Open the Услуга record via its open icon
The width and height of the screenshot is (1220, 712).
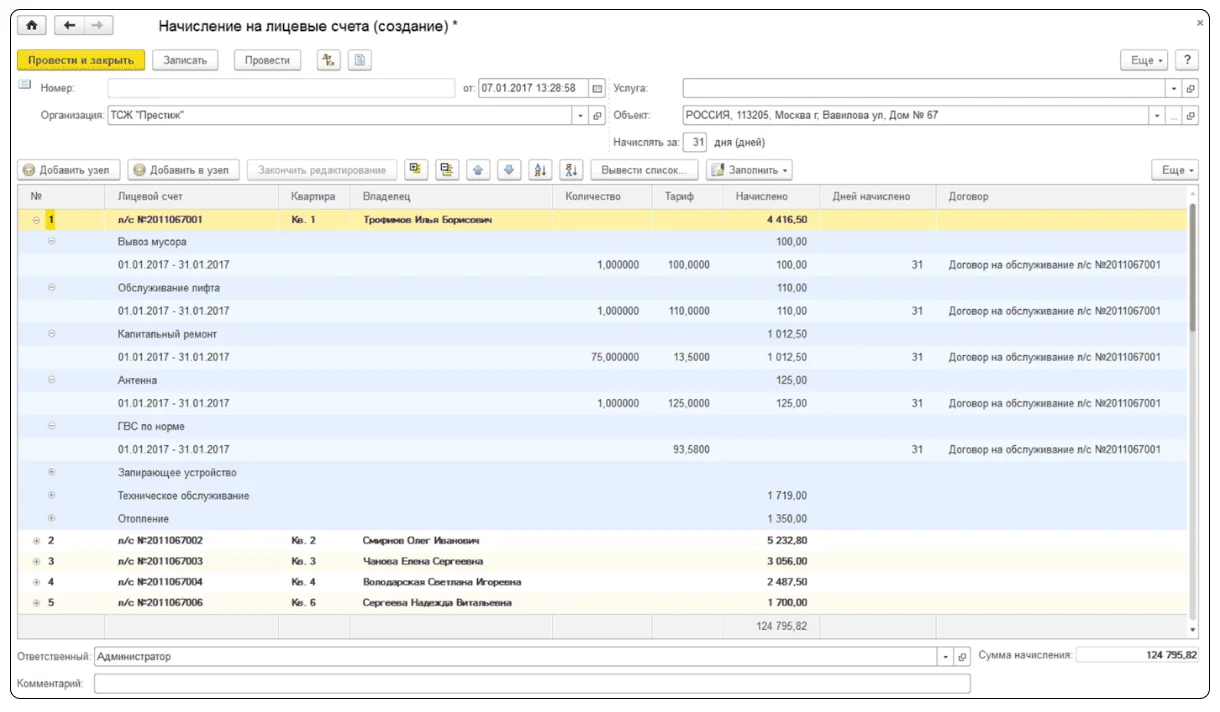coord(1190,88)
